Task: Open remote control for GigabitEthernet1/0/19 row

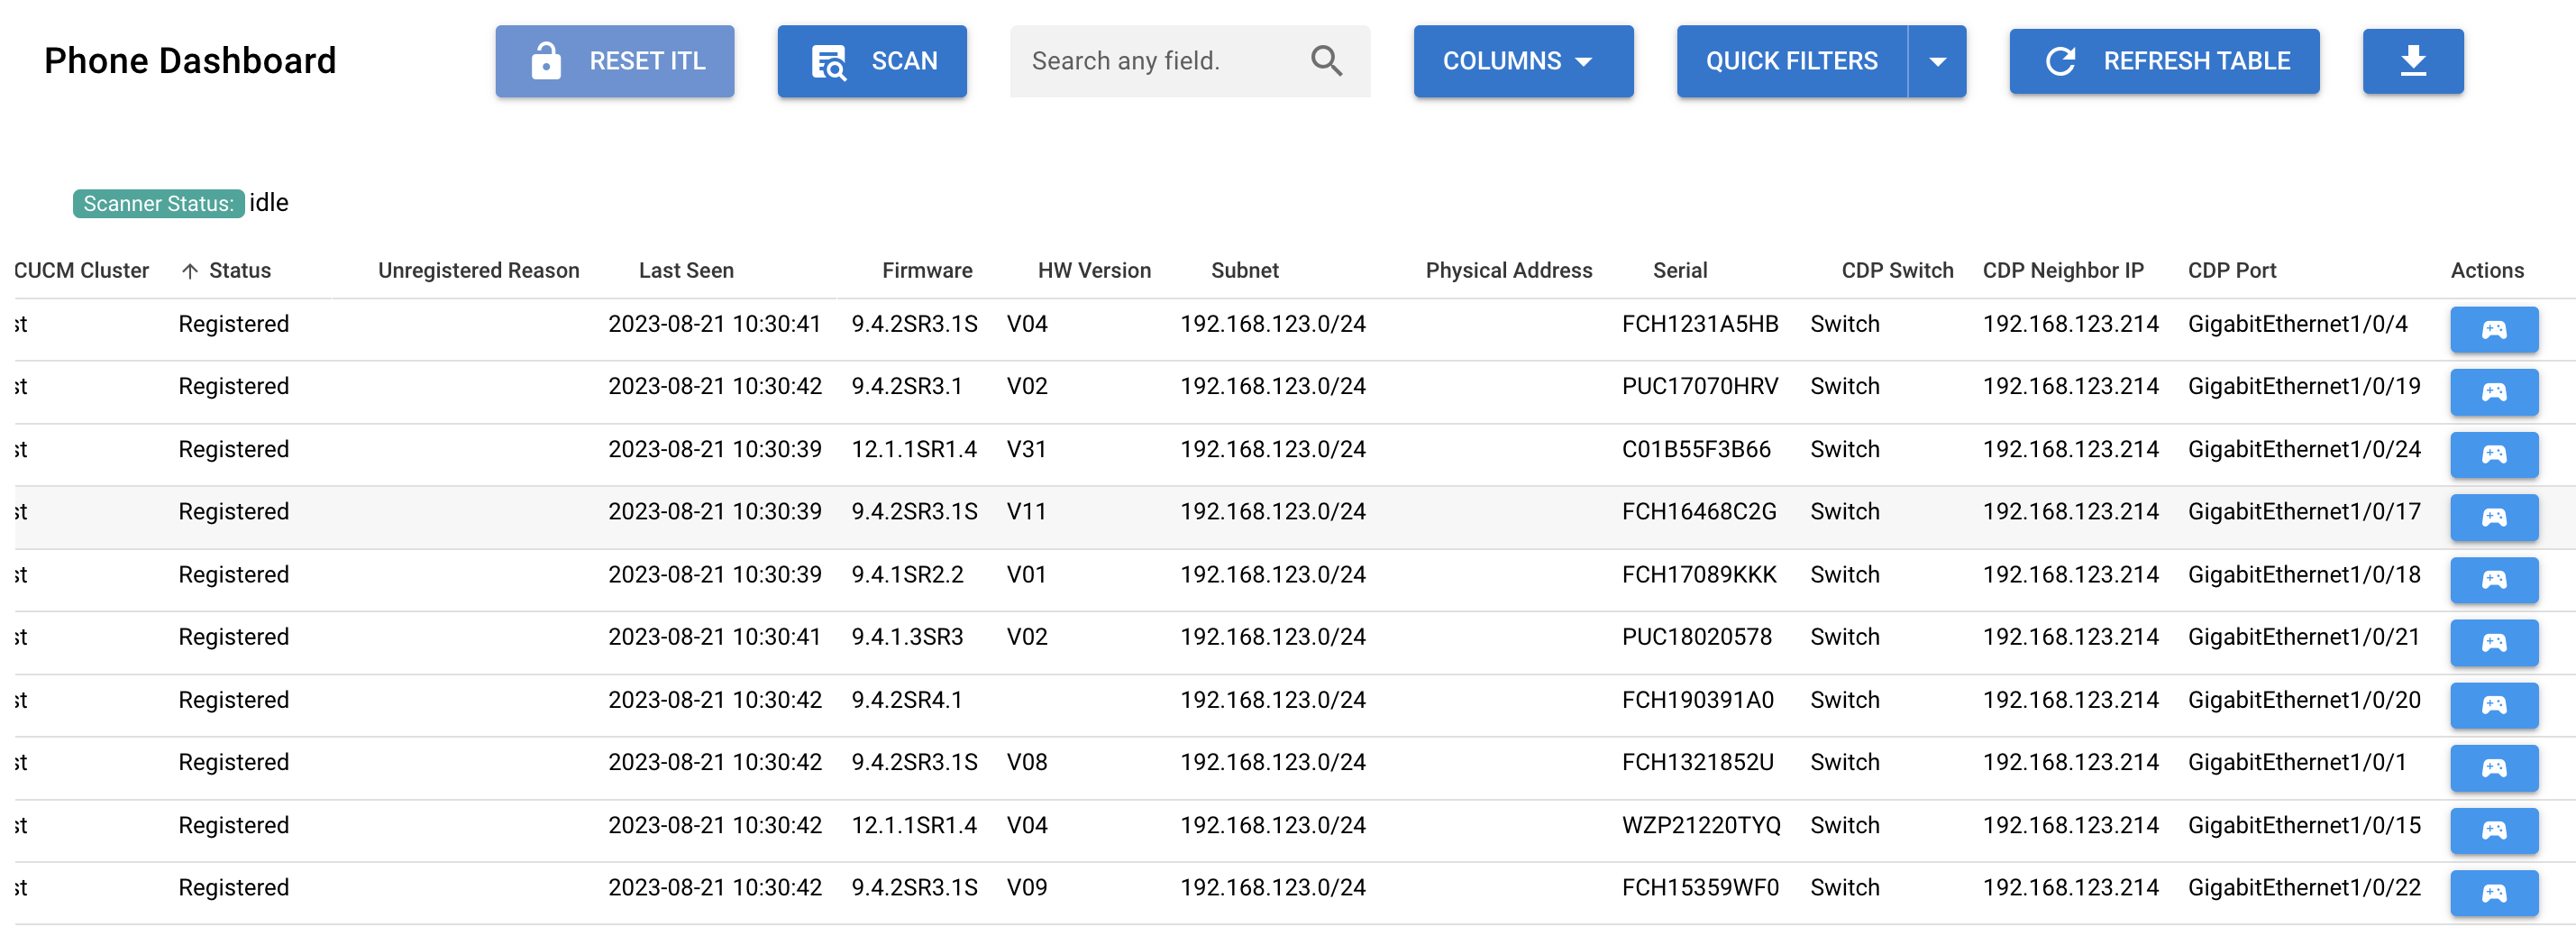Action: (x=2493, y=392)
